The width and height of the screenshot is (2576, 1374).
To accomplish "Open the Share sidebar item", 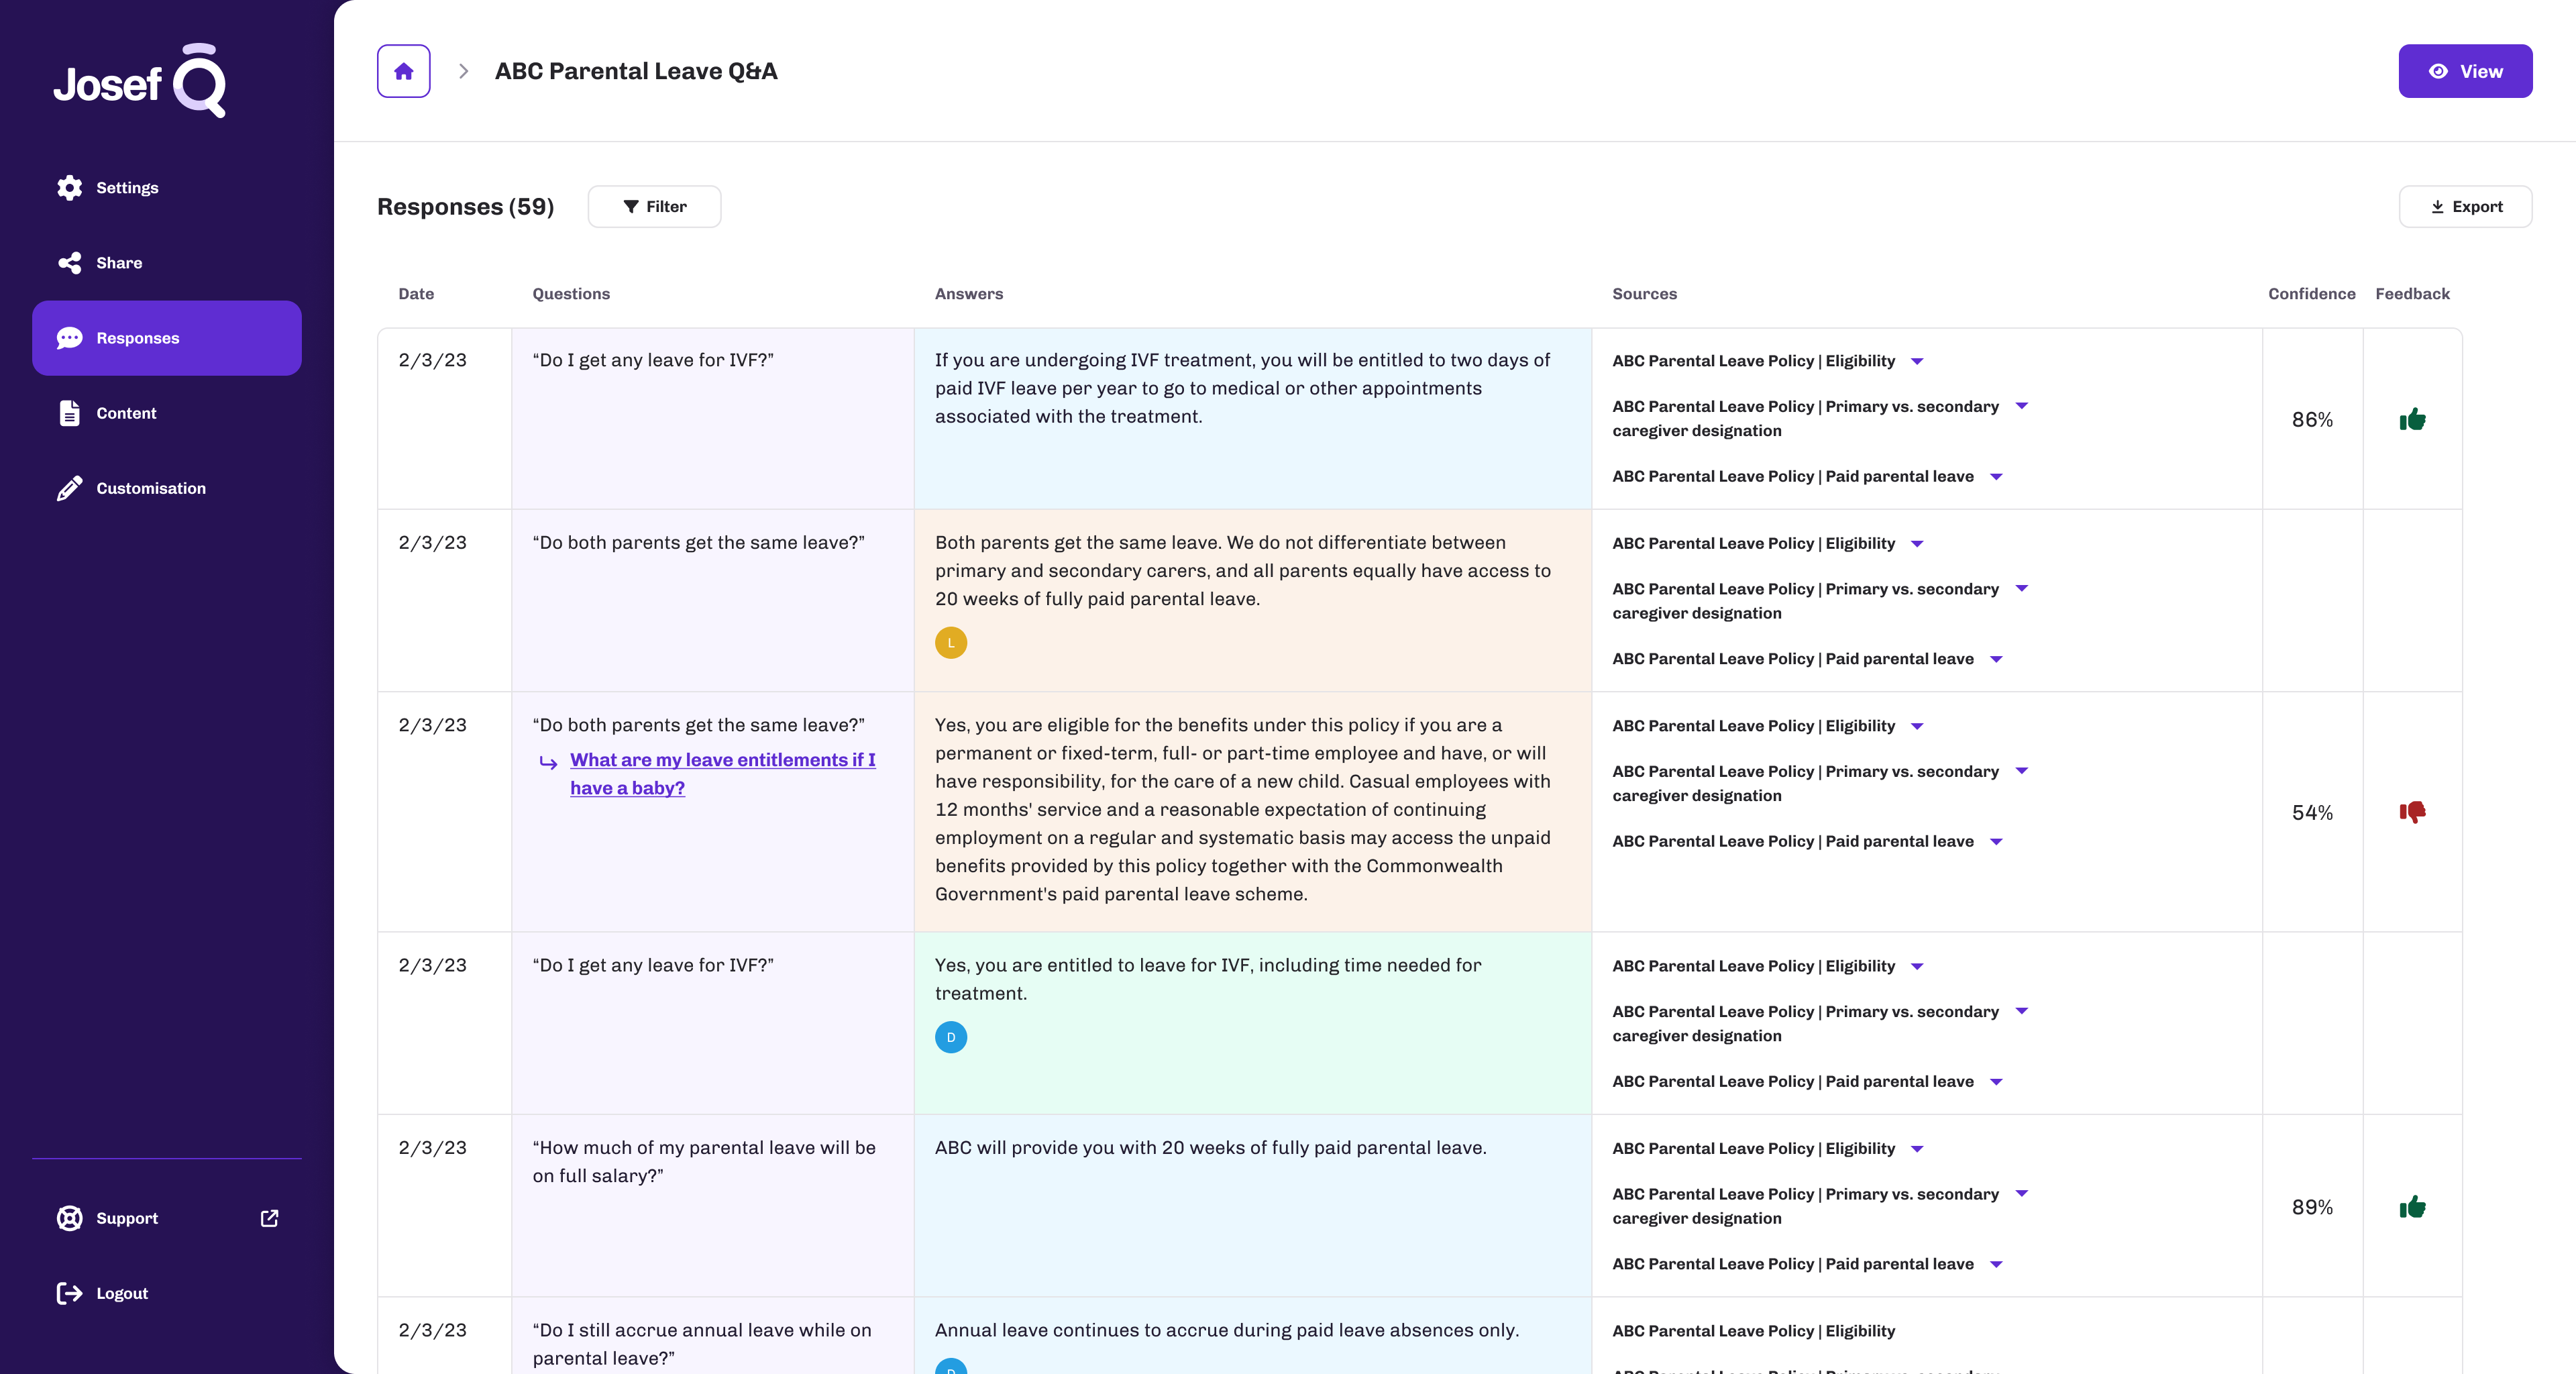I will (x=118, y=263).
